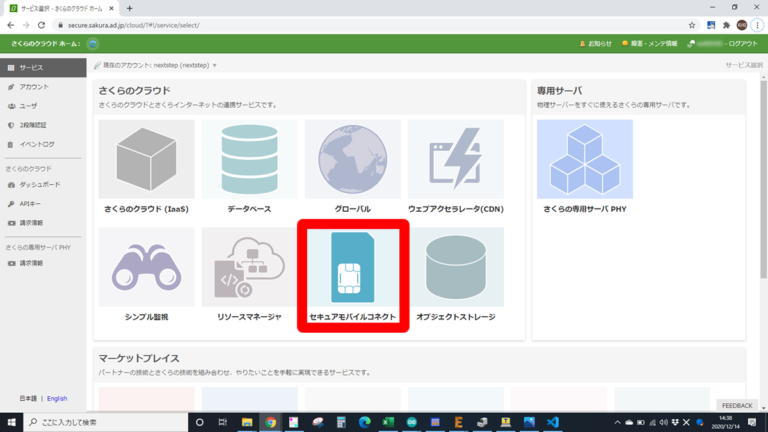Open the グローバル globe service tile

353,167
